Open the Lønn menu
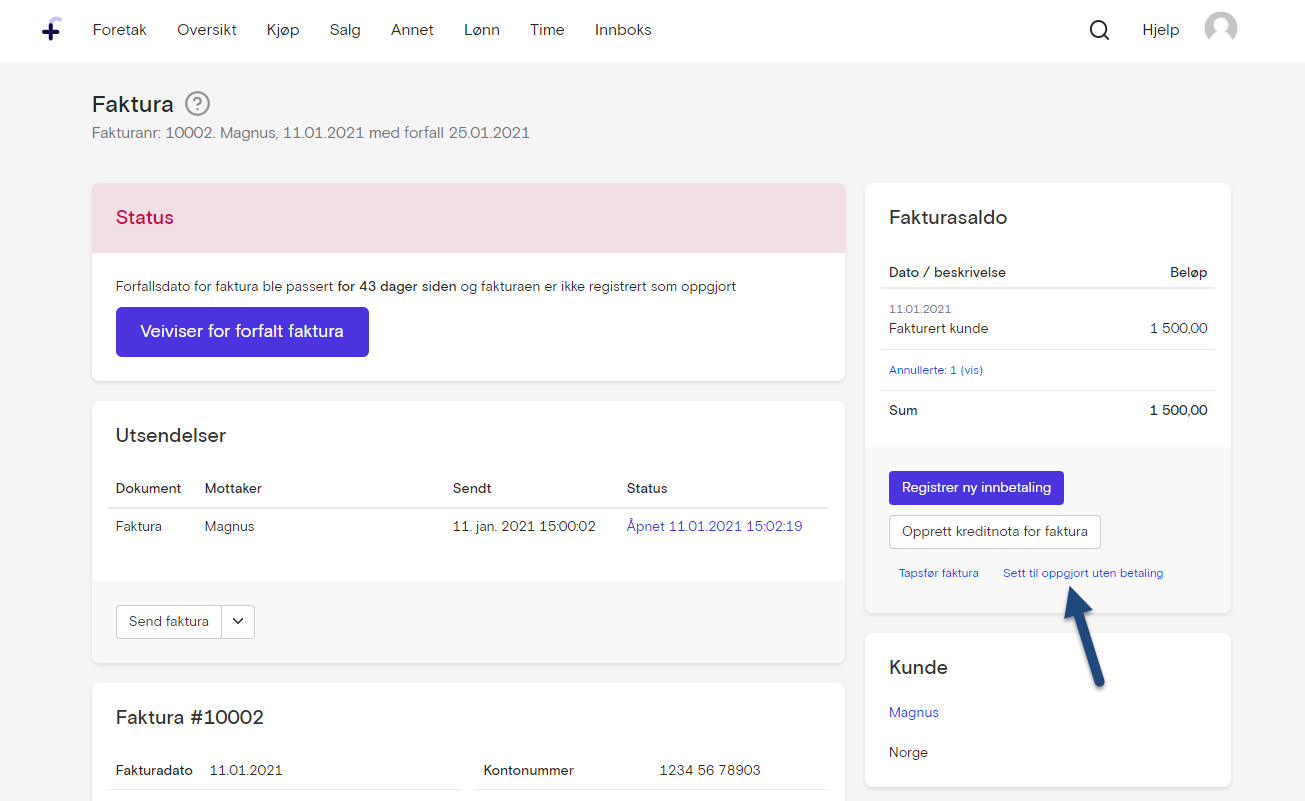 [x=482, y=30]
